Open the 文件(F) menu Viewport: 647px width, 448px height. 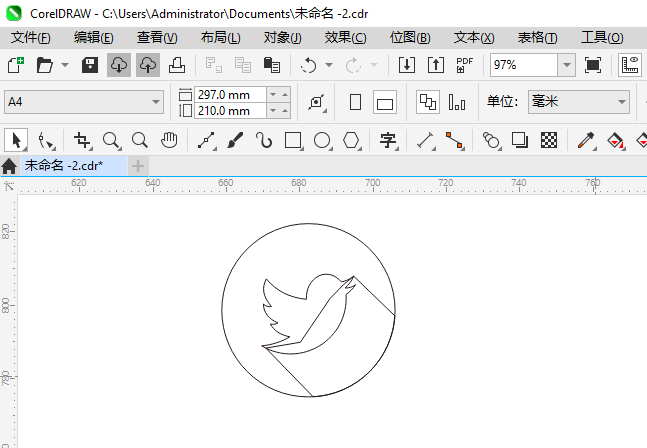(x=31, y=38)
